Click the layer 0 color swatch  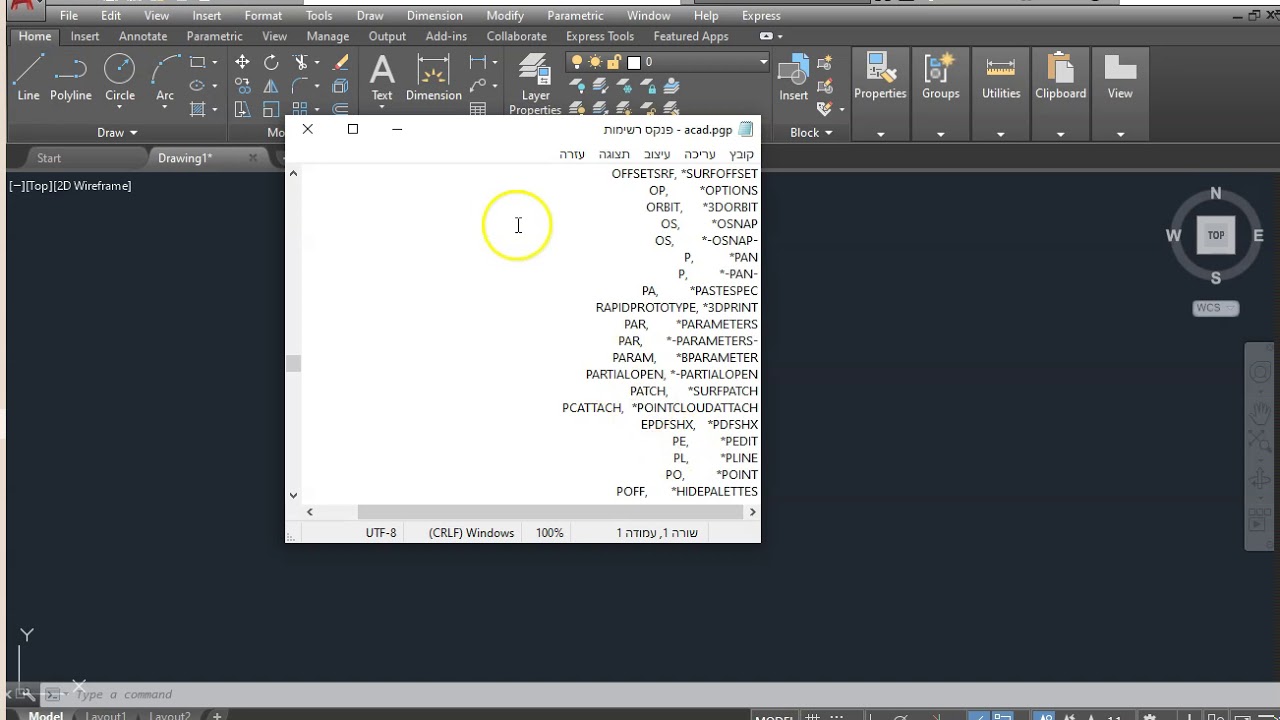coord(634,62)
